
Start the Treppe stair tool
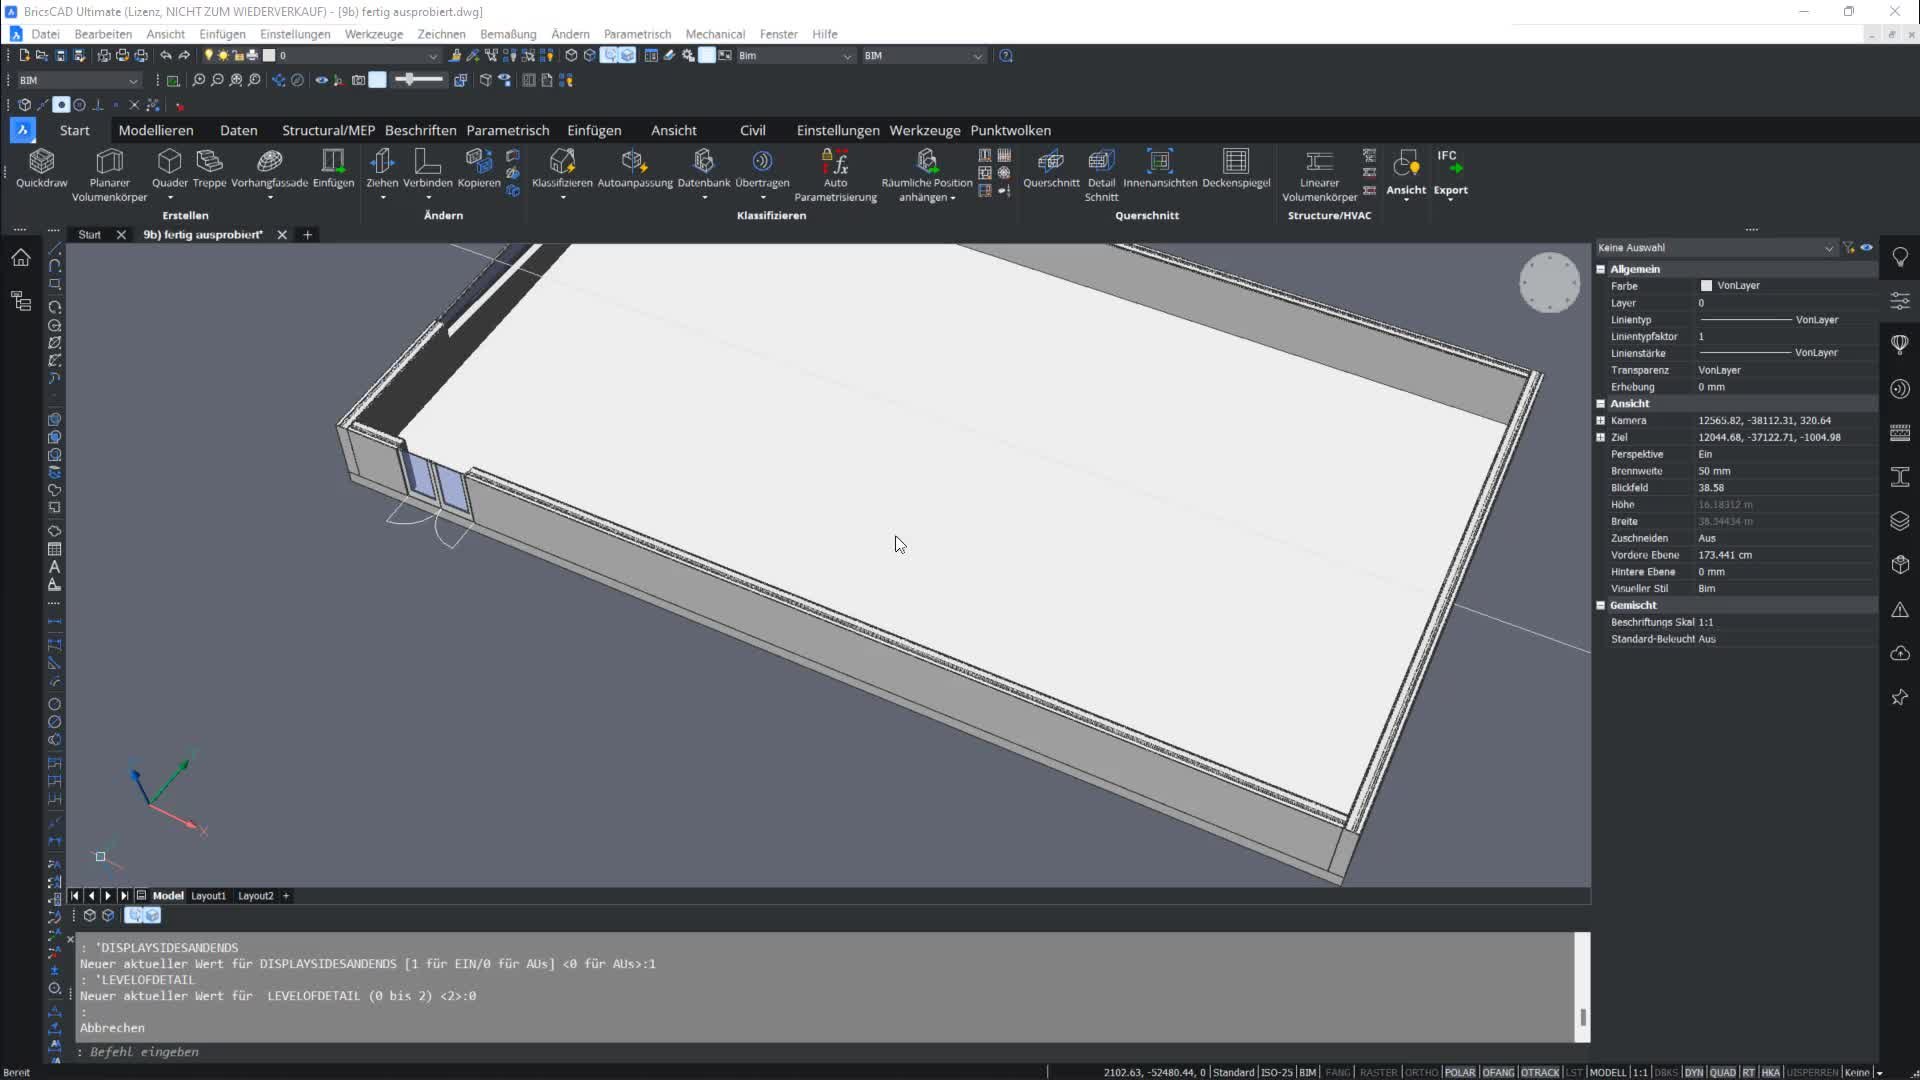click(209, 168)
